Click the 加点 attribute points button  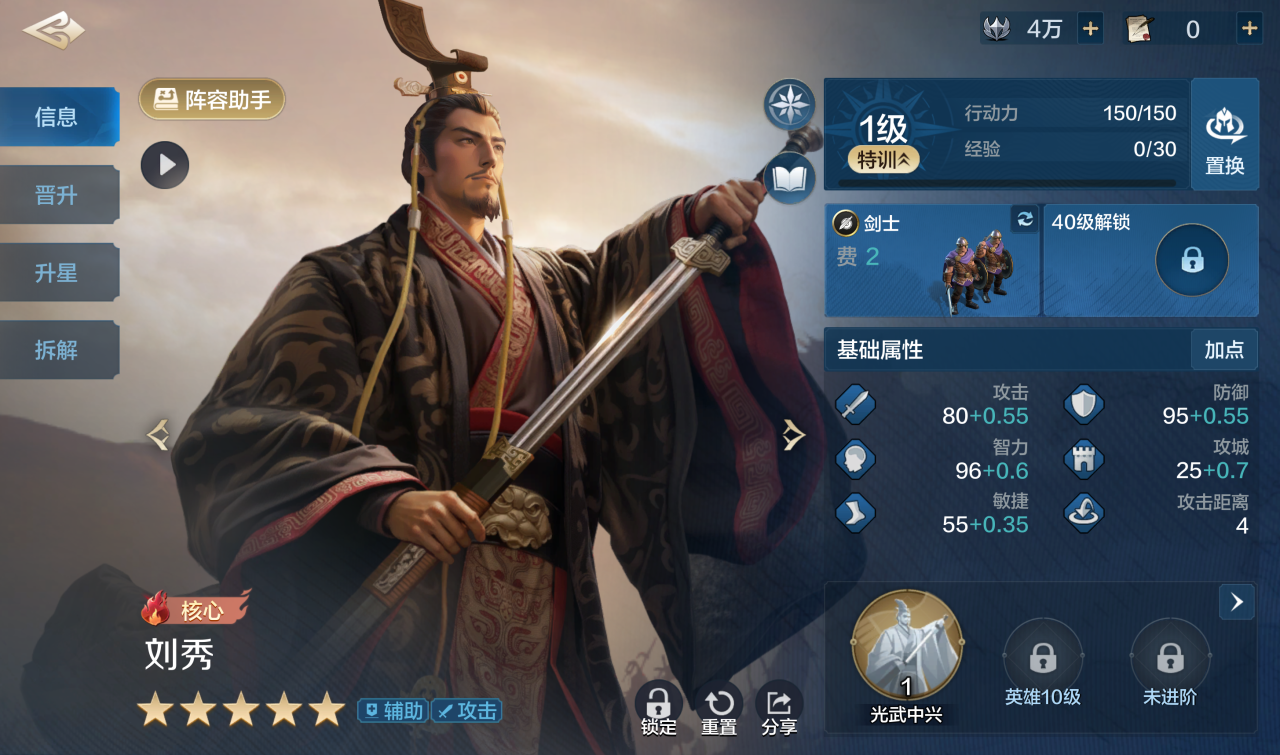tap(1224, 350)
